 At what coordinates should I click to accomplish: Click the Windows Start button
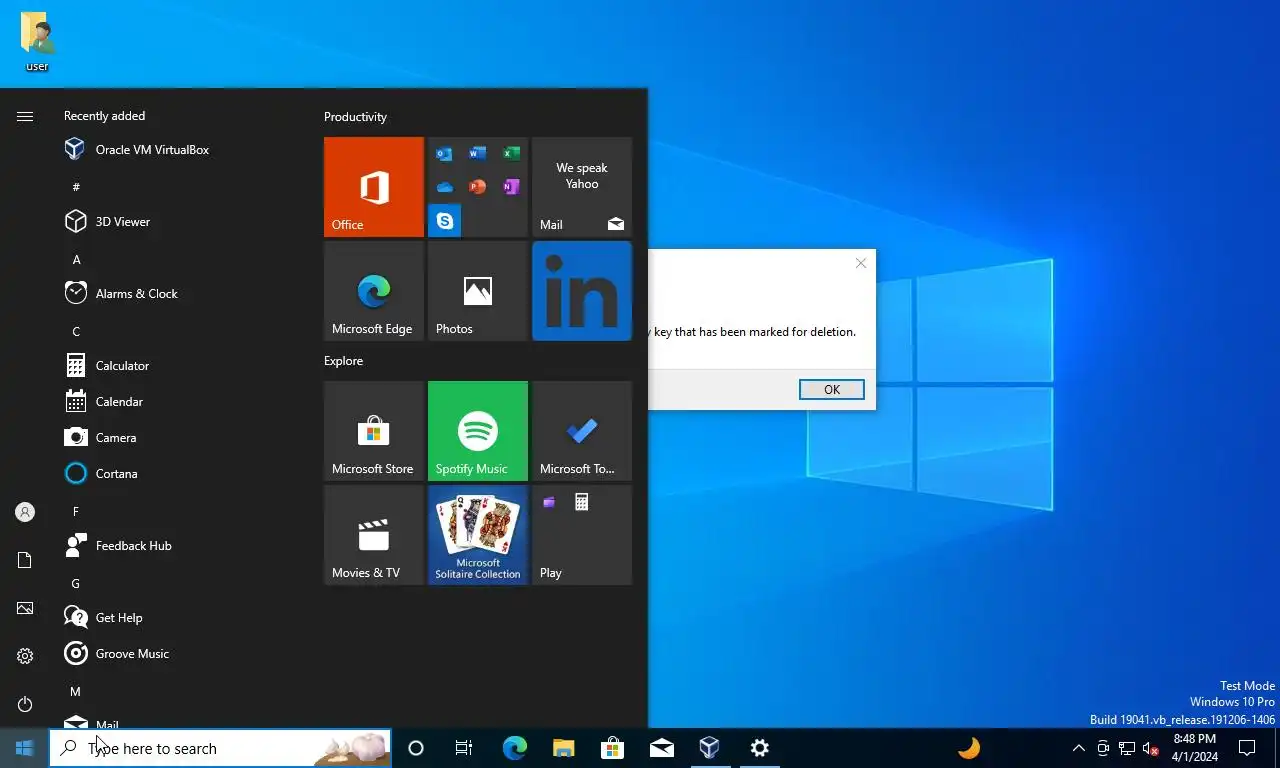[x=25, y=748]
